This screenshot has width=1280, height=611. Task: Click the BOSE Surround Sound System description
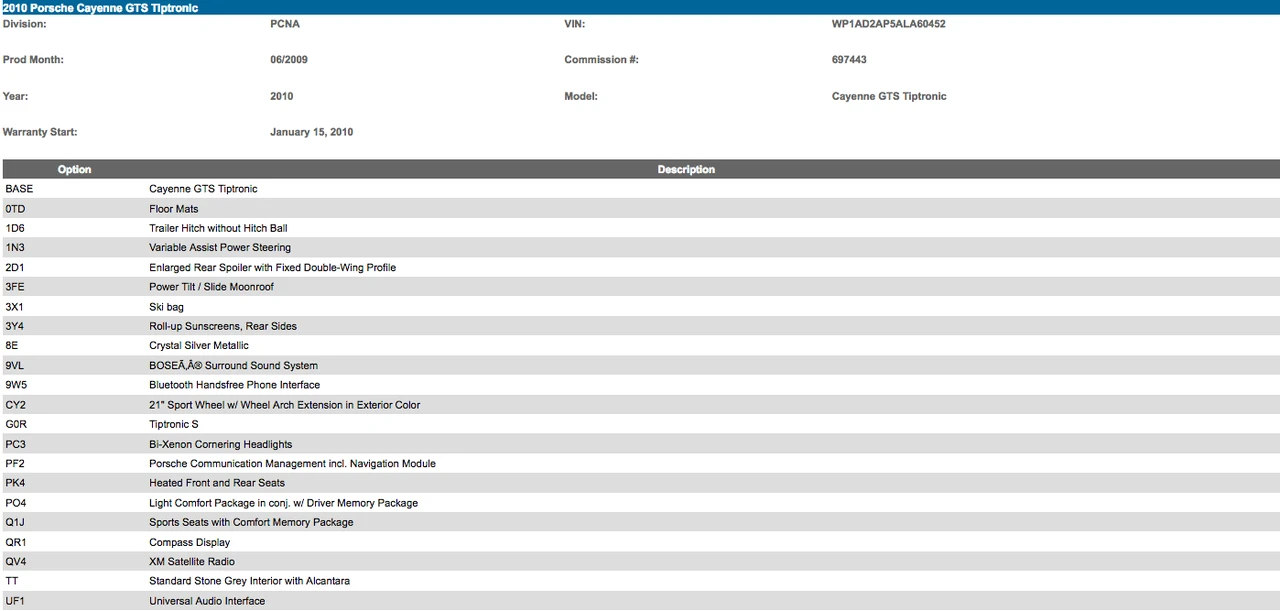pos(233,366)
